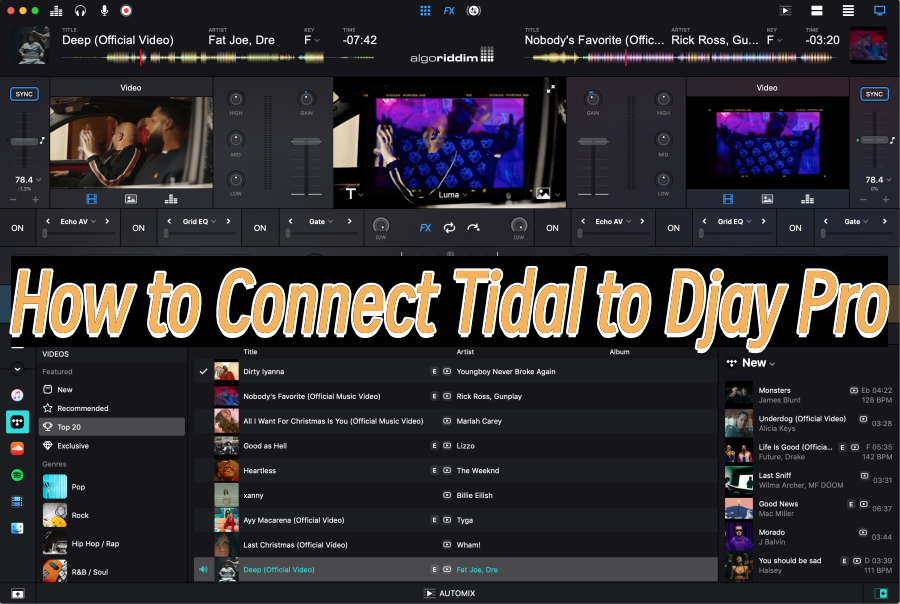This screenshot has width=900, height=604.
Task: Sort the track list by Artist column
Action: 465,352
